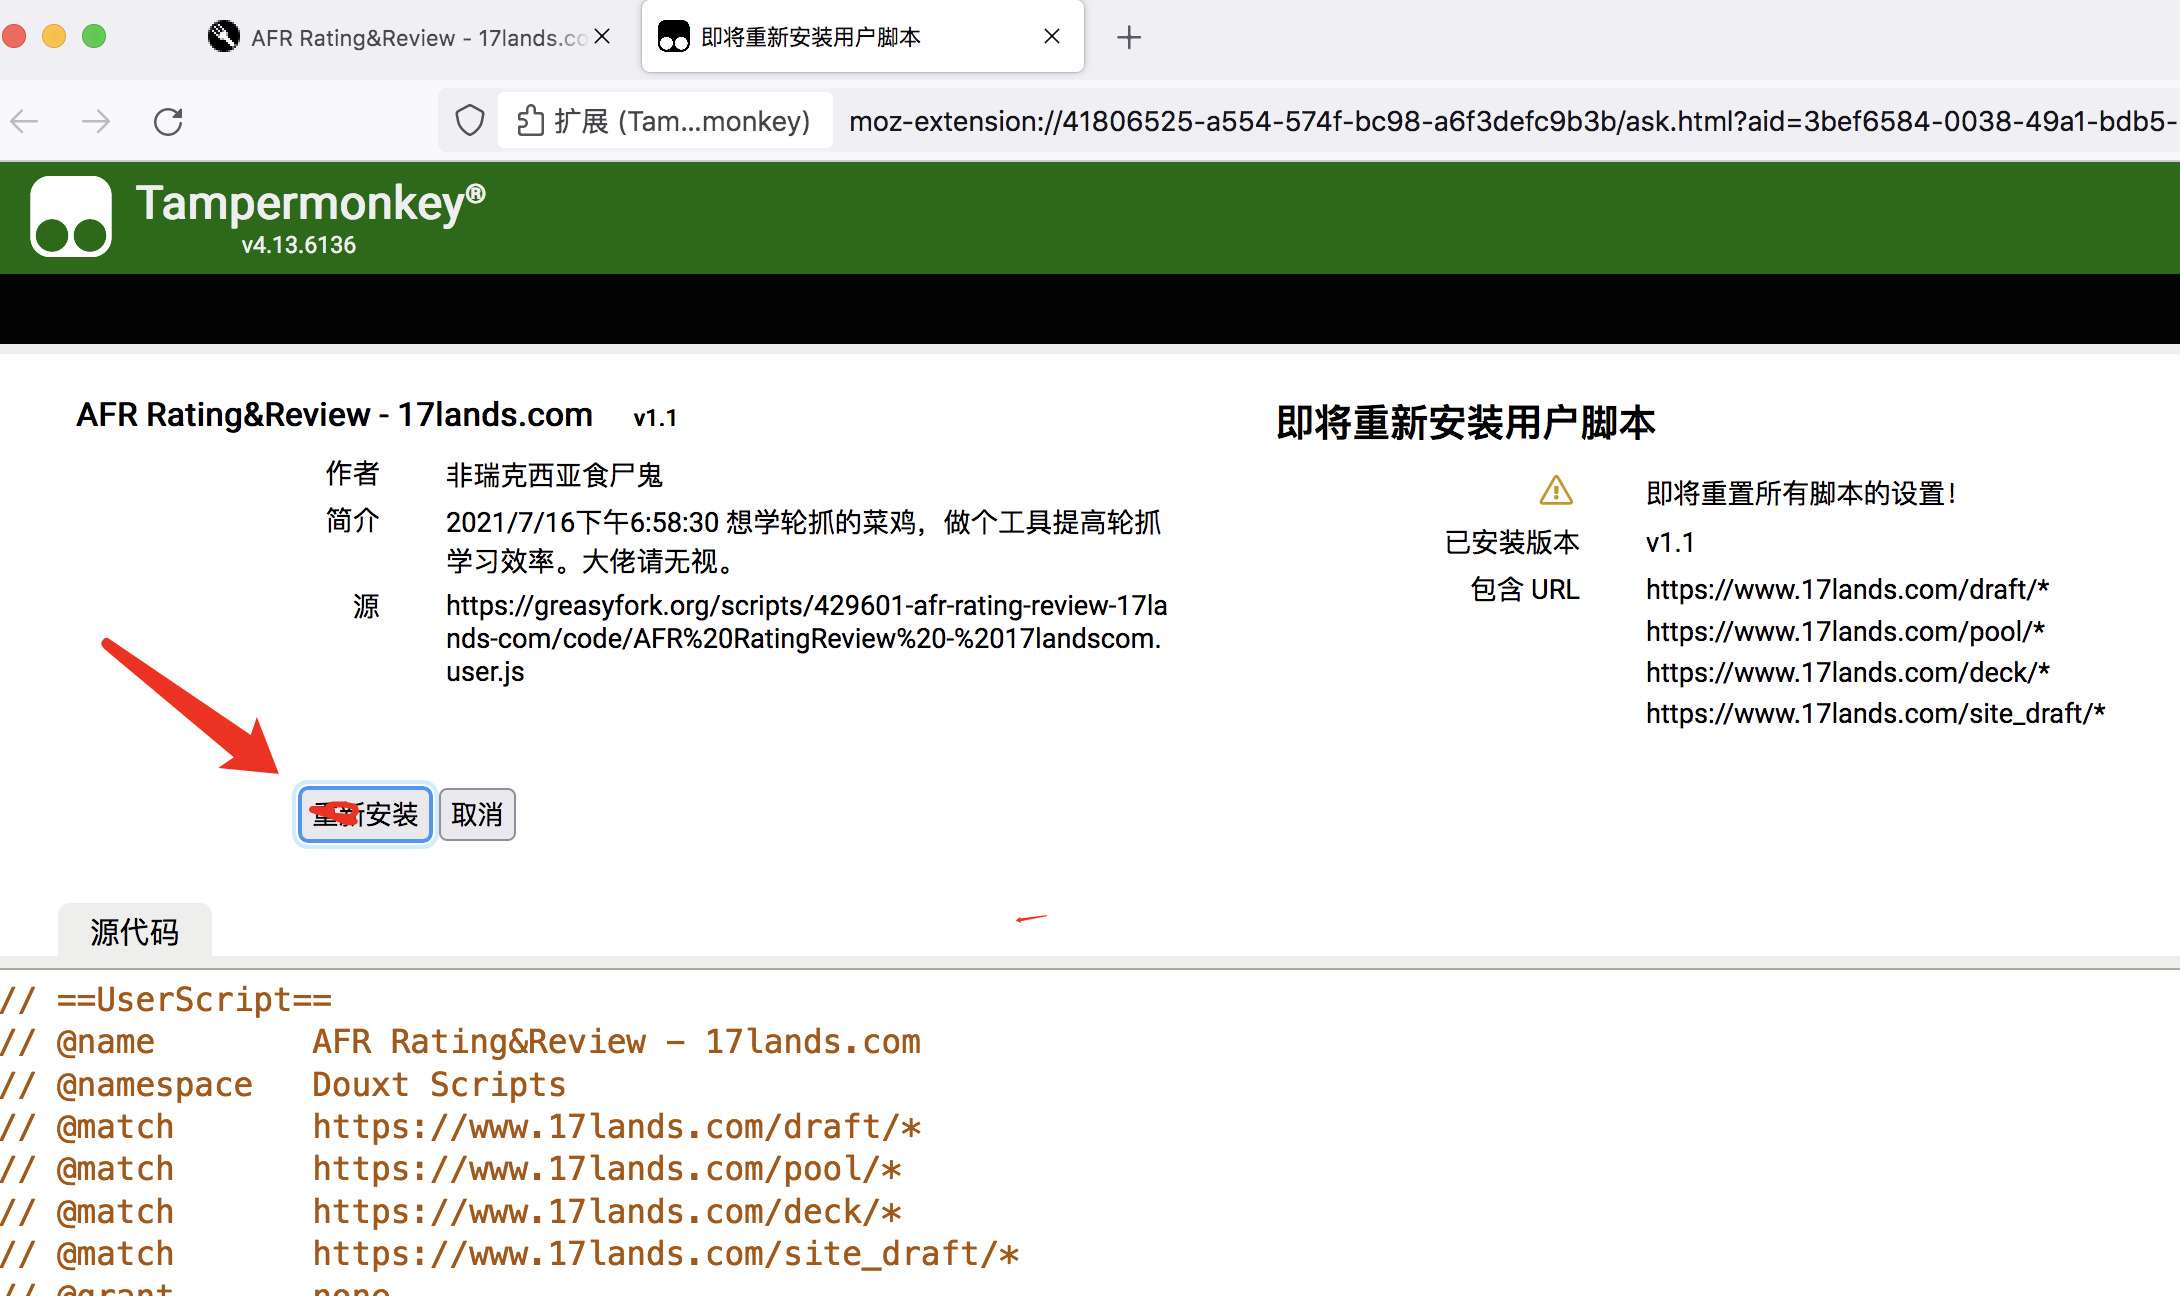Click the 重新安装 reinstall button
This screenshot has height=1296, width=2180.
pyautogui.click(x=365, y=814)
